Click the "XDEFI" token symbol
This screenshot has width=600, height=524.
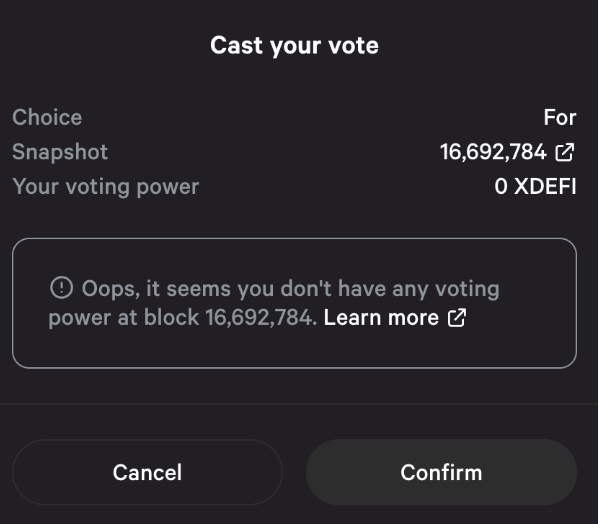tap(545, 186)
